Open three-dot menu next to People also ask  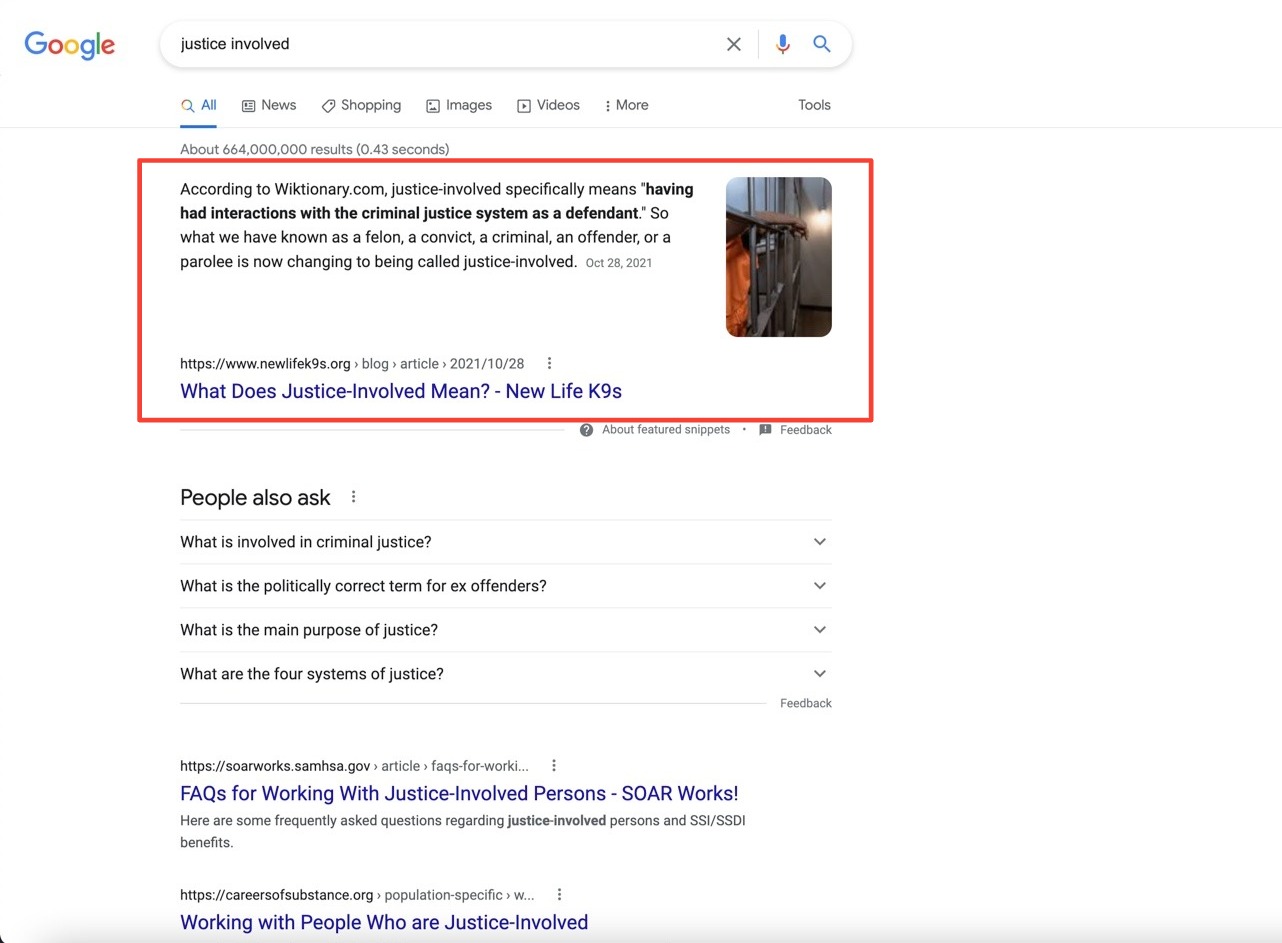(x=353, y=497)
